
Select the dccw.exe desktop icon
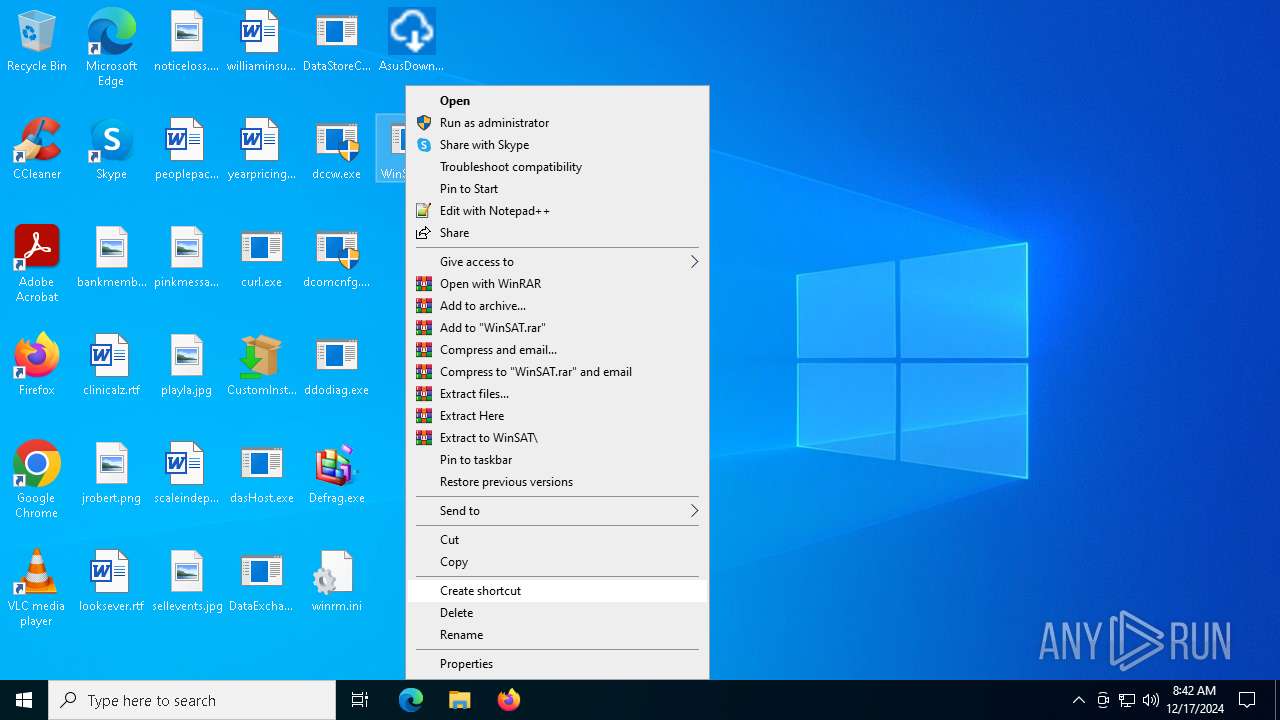click(336, 150)
